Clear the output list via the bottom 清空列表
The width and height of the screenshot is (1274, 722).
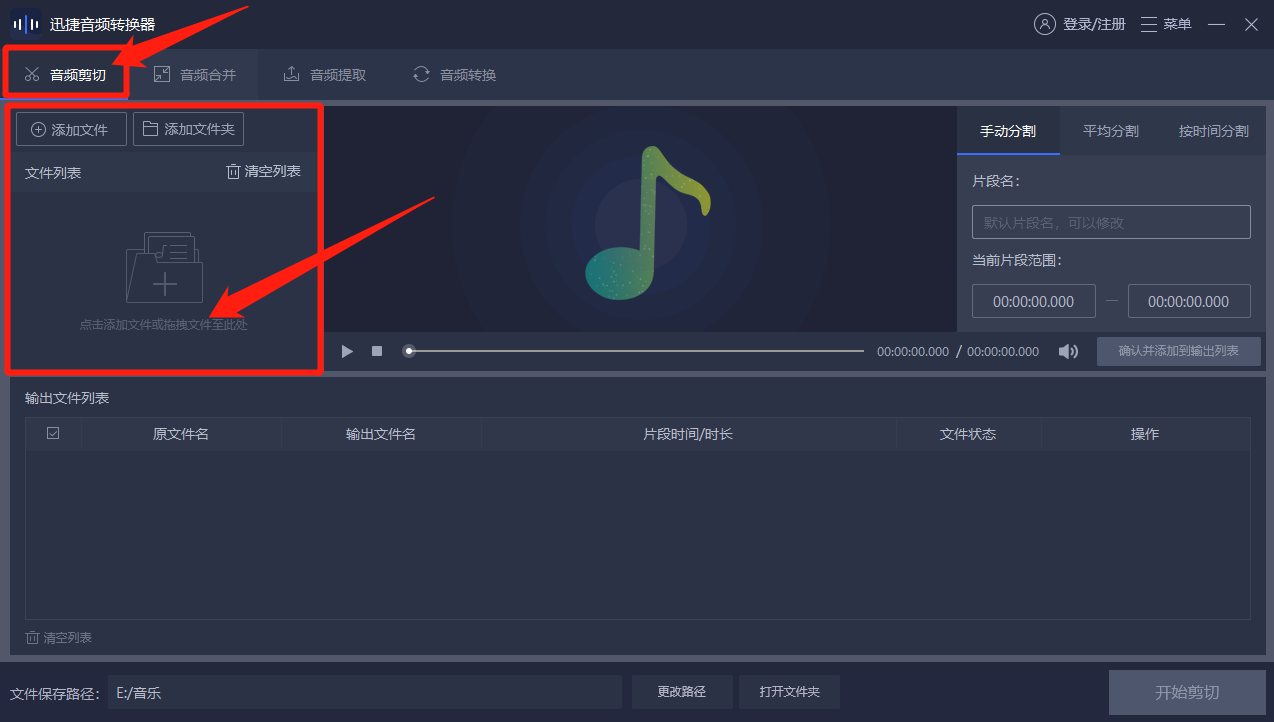pos(59,638)
